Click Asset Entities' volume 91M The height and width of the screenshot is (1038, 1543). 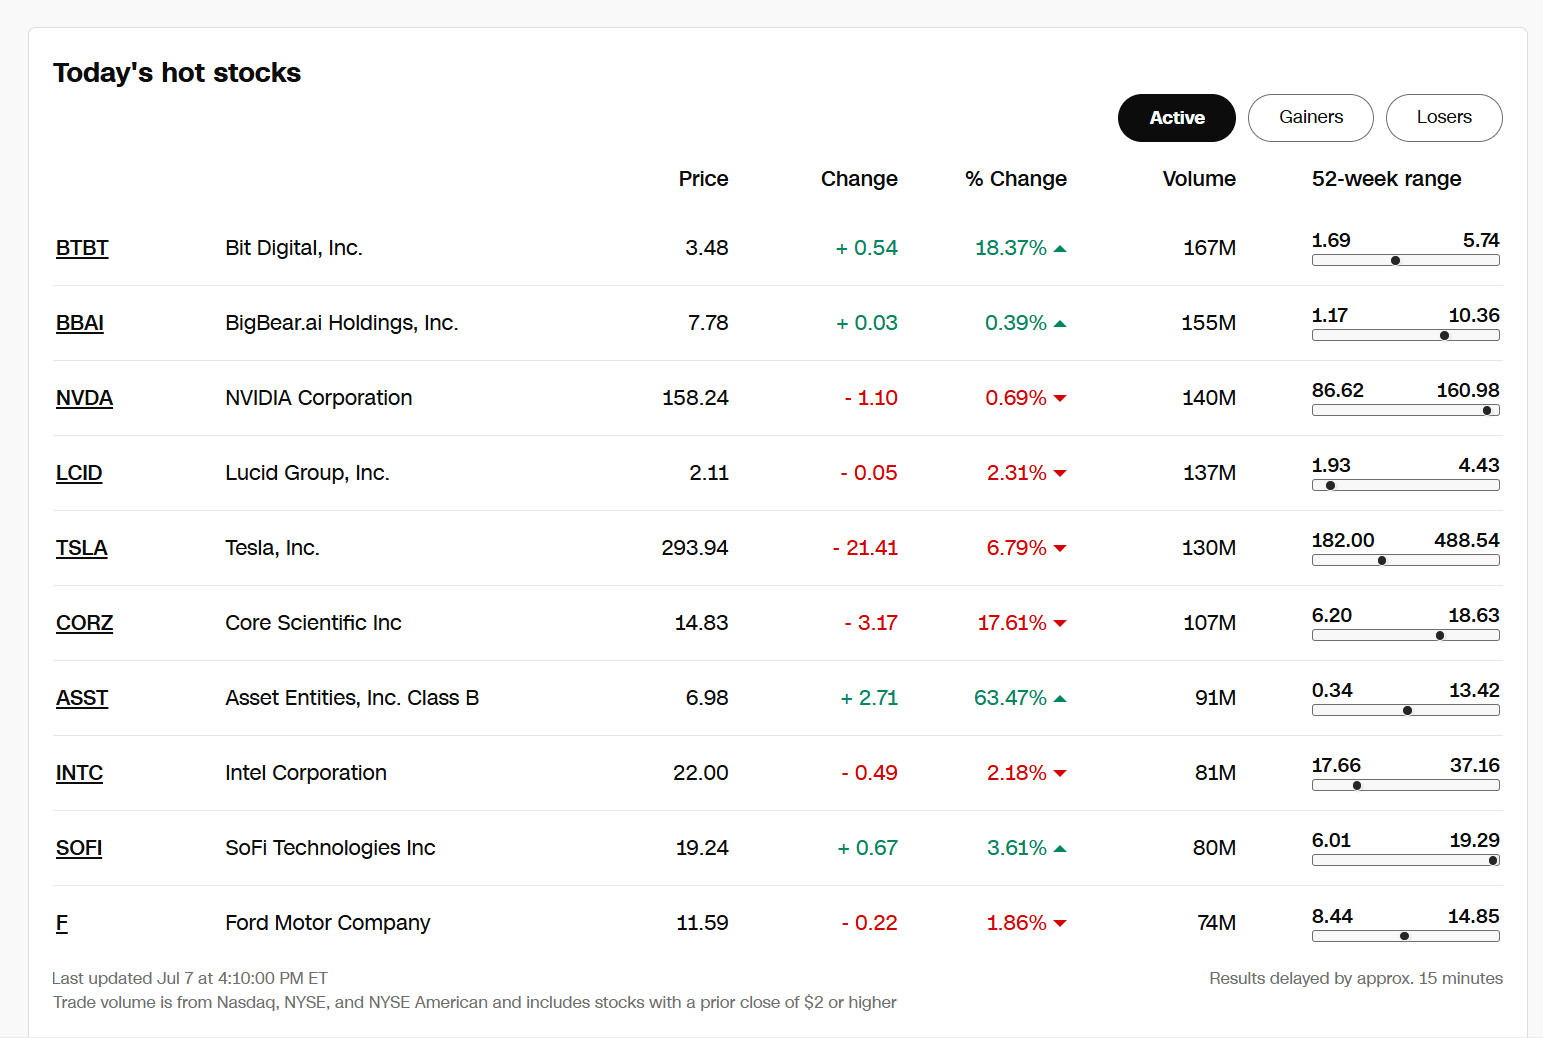(x=1215, y=698)
